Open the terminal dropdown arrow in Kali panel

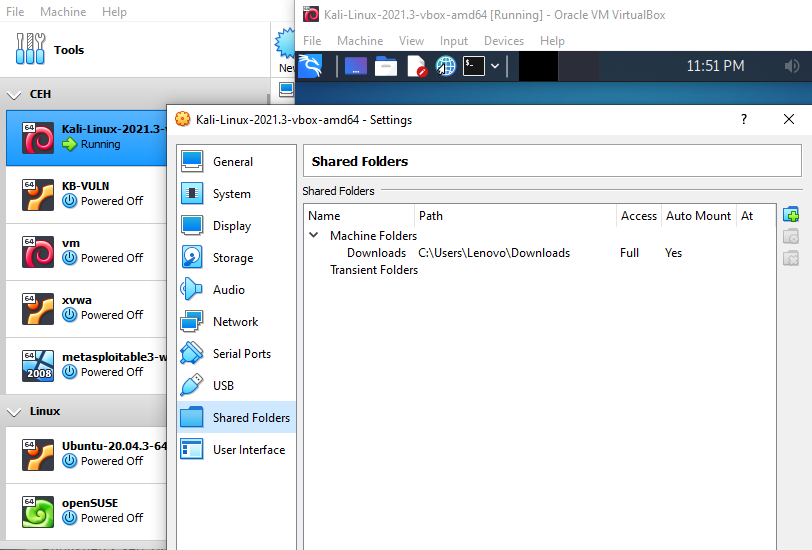[495, 66]
